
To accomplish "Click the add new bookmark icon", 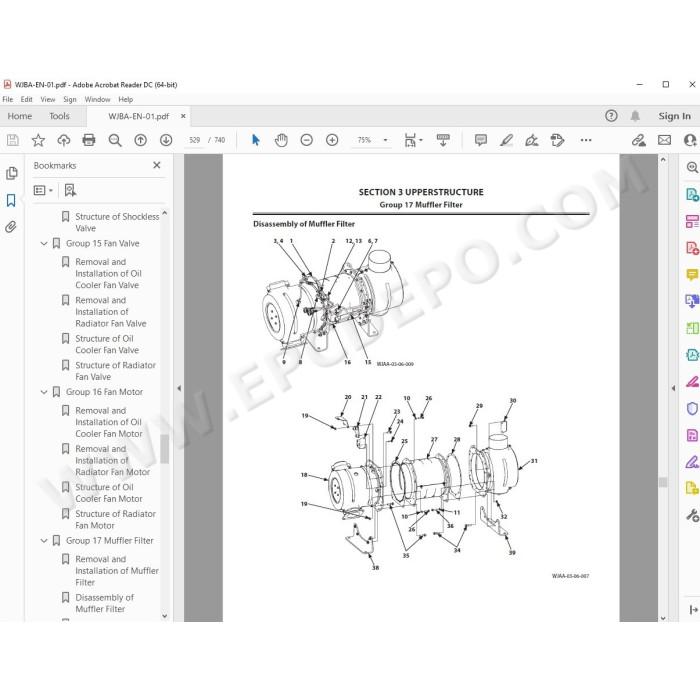I will pyautogui.click(x=70, y=191).
